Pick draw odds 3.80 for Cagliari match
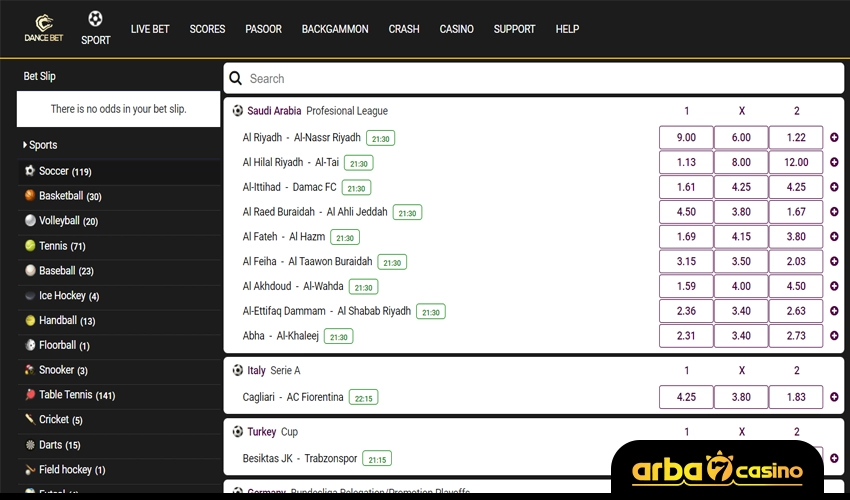 click(x=741, y=397)
